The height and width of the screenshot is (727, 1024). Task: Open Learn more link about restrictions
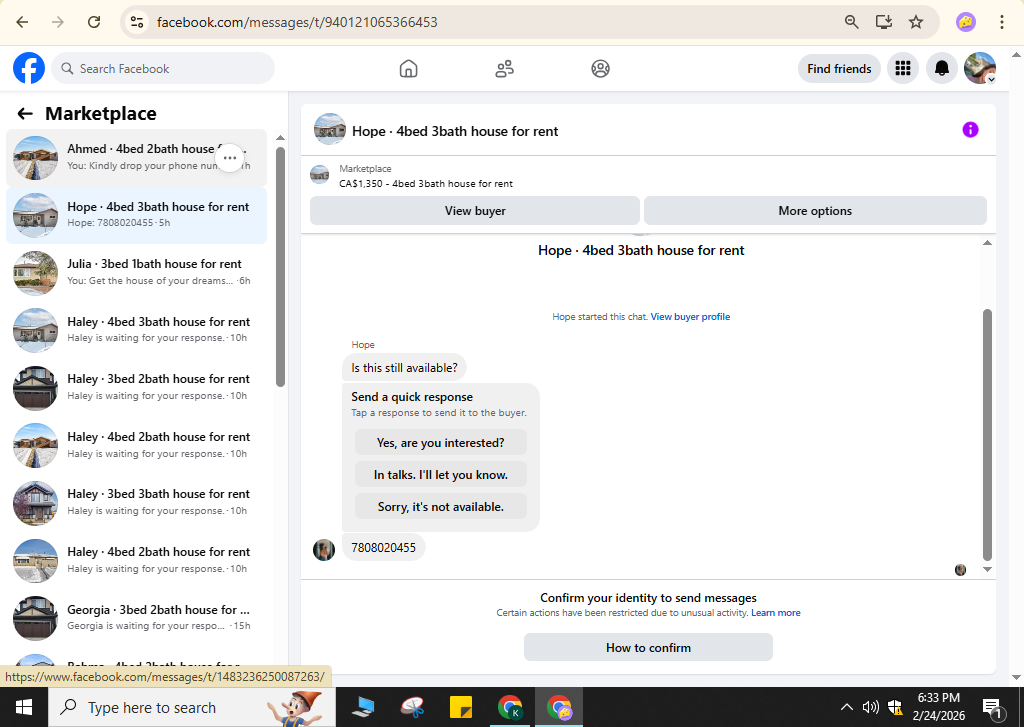776,613
